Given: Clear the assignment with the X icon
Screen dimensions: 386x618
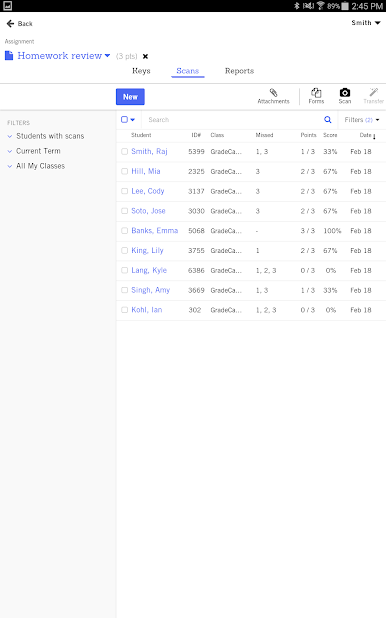Looking at the screenshot, I should (145, 56).
